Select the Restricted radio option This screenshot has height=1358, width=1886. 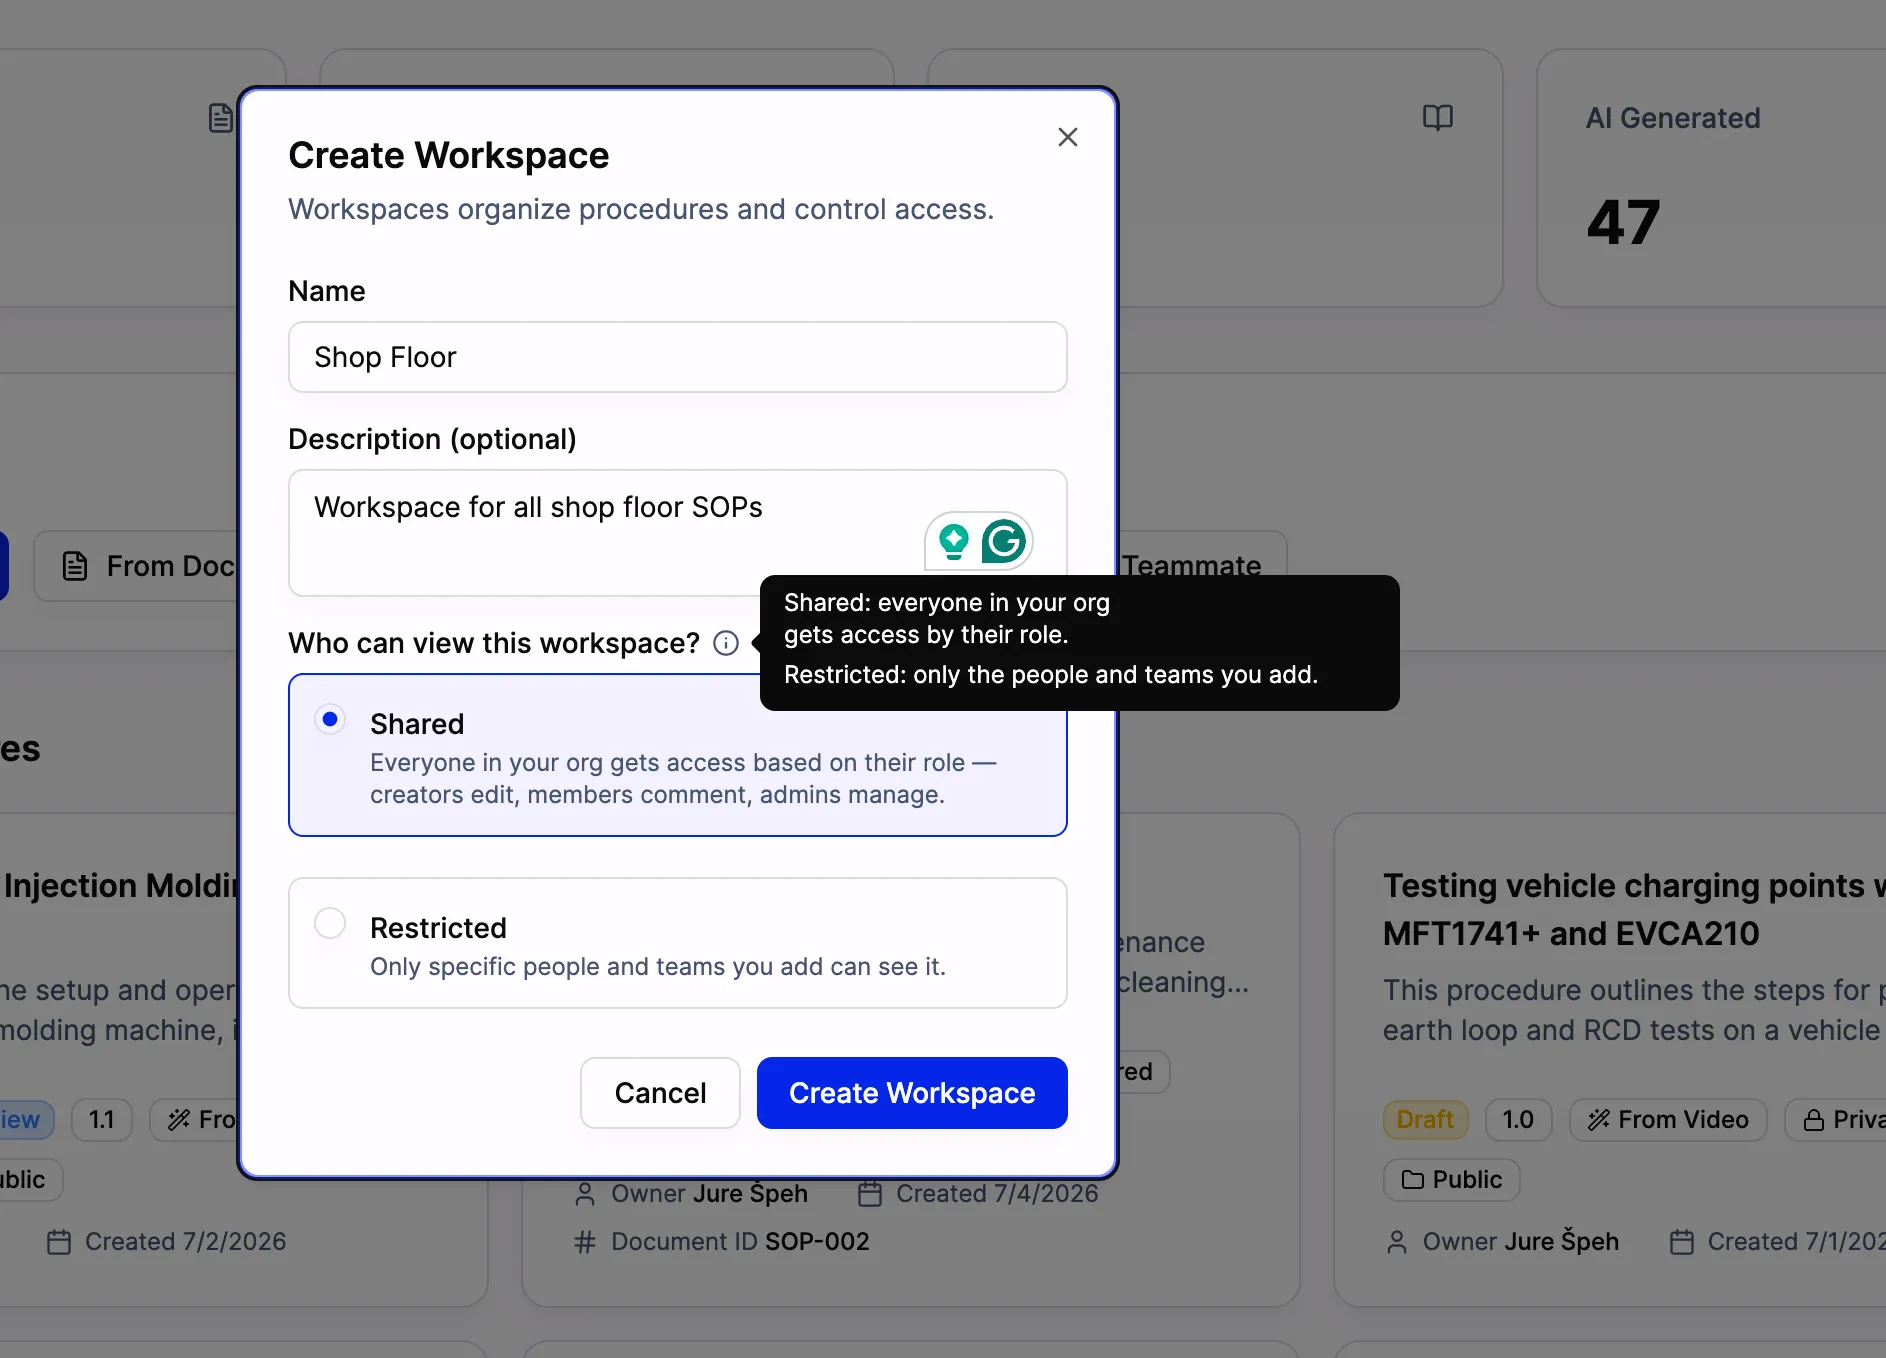tap(330, 923)
